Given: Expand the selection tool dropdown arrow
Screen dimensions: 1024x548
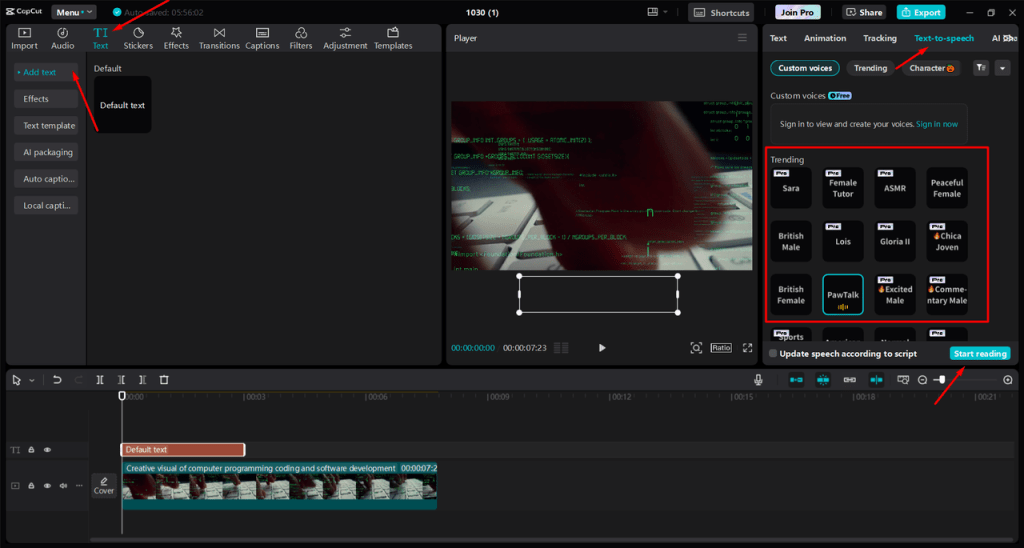Looking at the screenshot, I should tap(32, 380).
